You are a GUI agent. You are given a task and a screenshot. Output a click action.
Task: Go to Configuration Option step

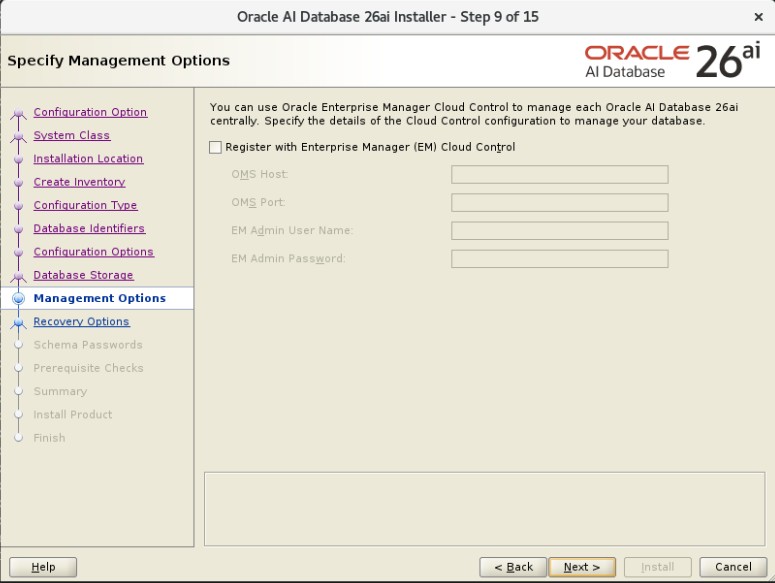90,112
